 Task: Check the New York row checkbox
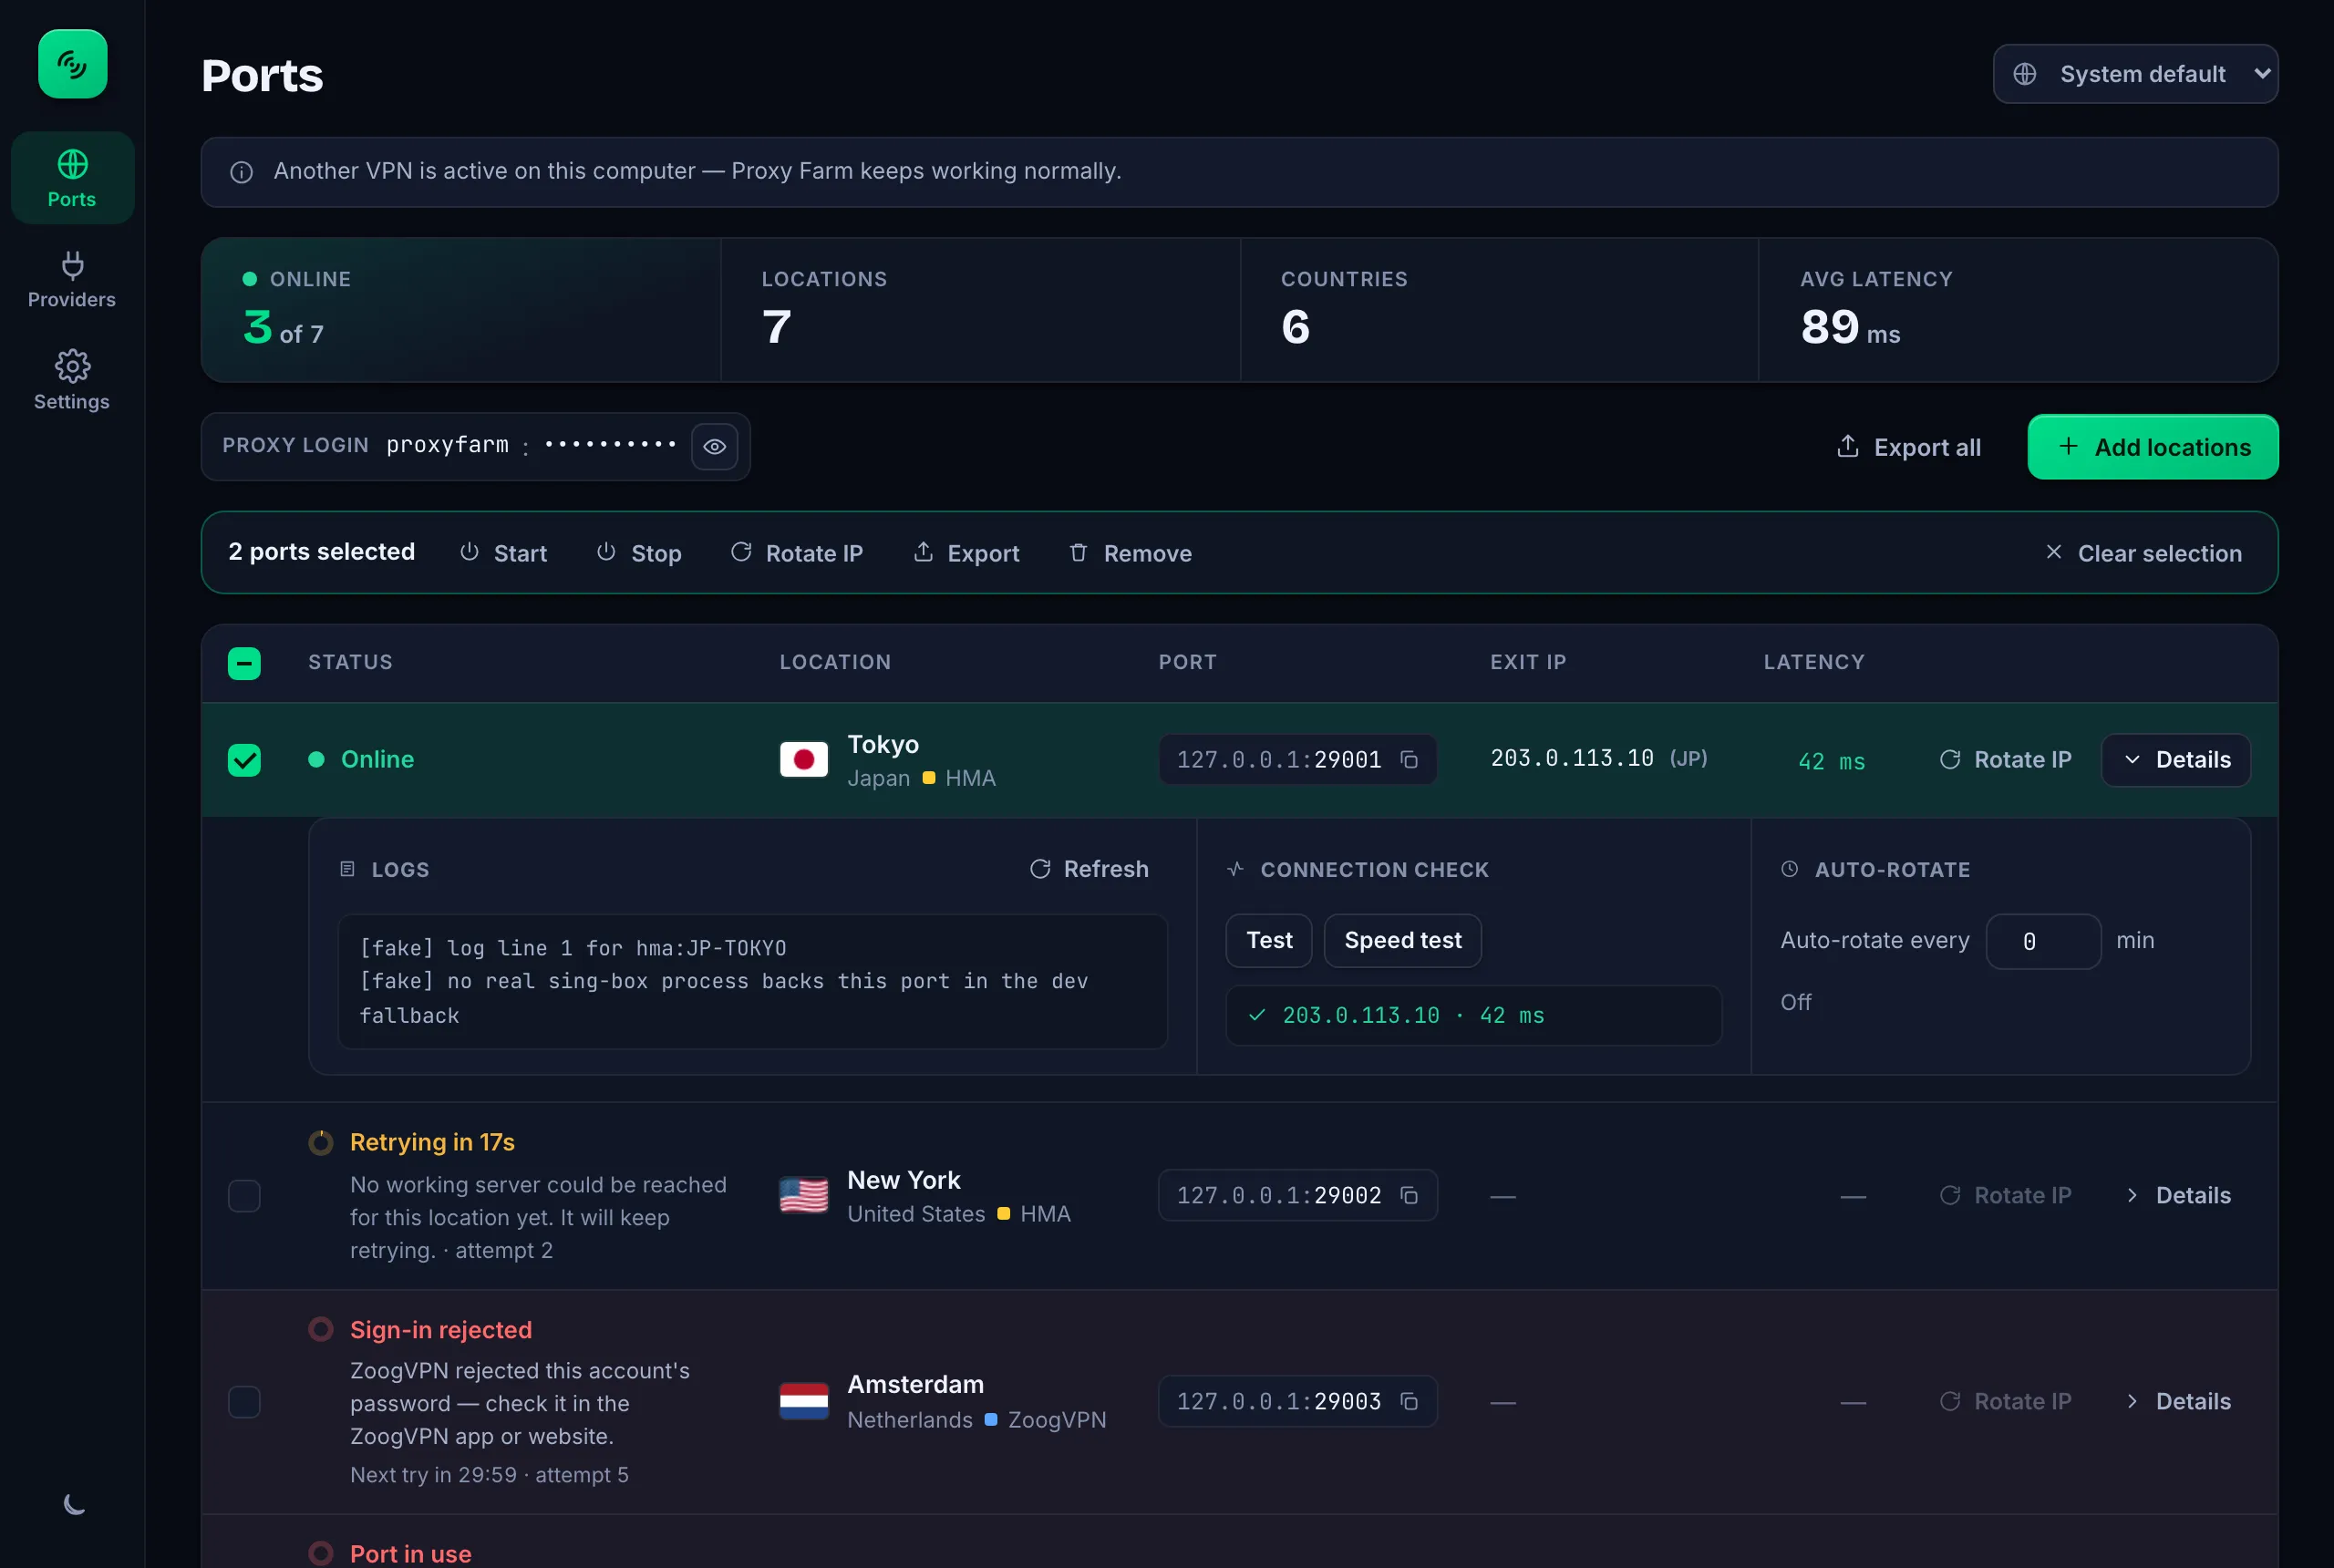244,1196
